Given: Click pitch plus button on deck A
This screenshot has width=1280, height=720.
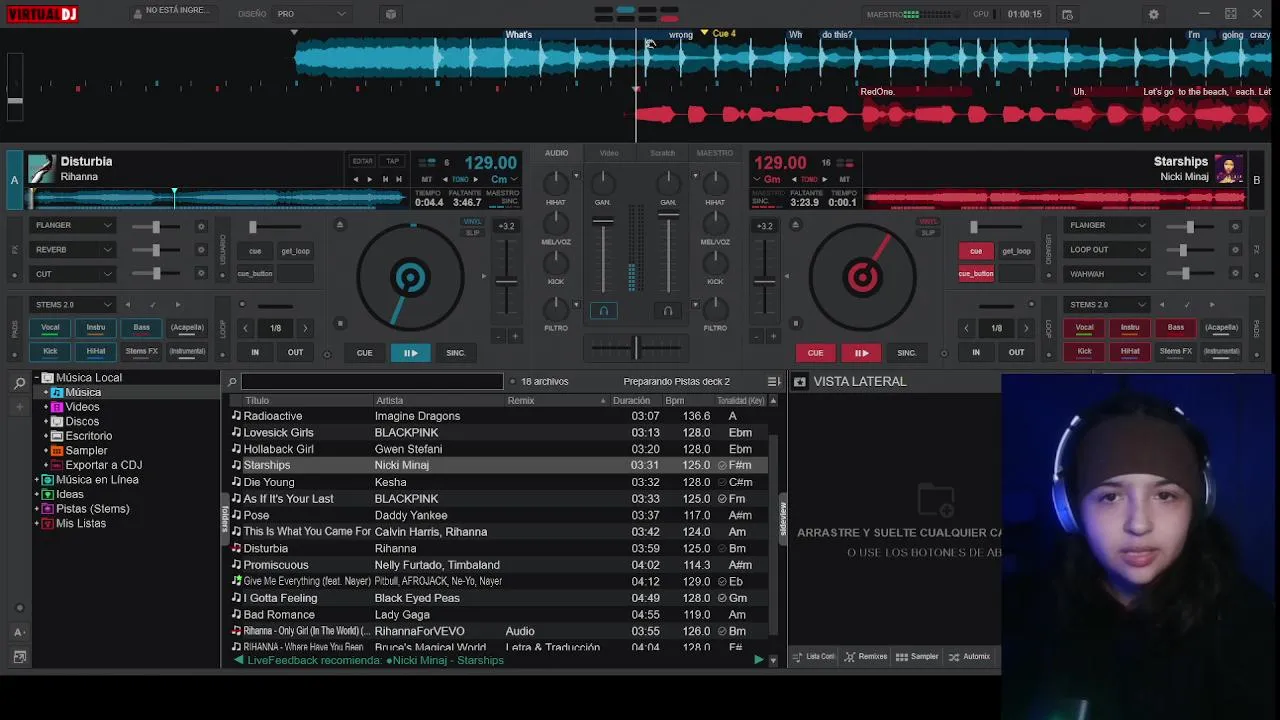Looking at the screenshot, I should coord(516,336).
